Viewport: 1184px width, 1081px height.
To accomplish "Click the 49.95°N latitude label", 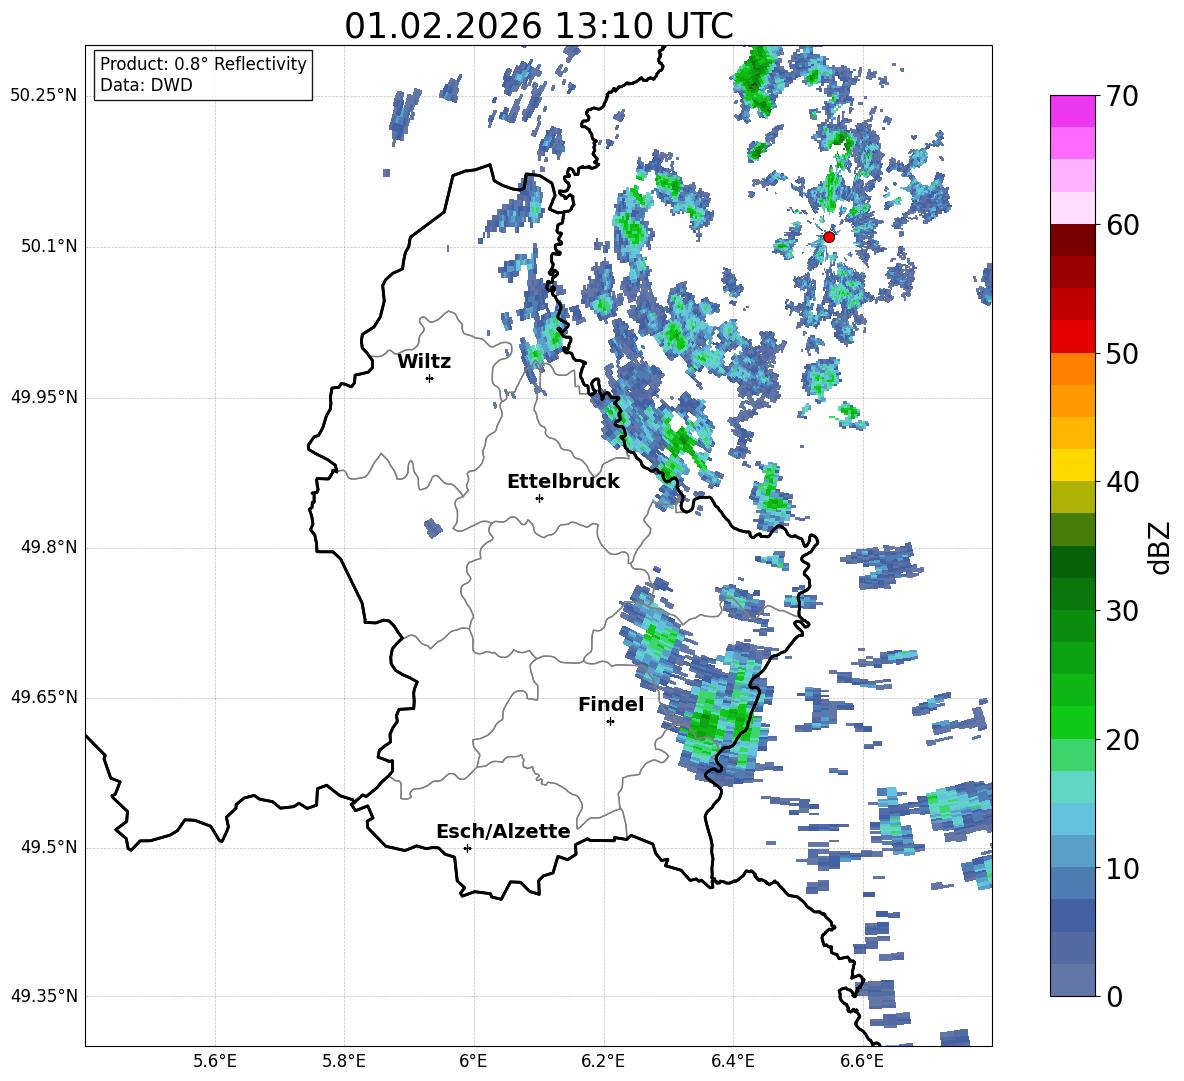I will tap(44, 397).
